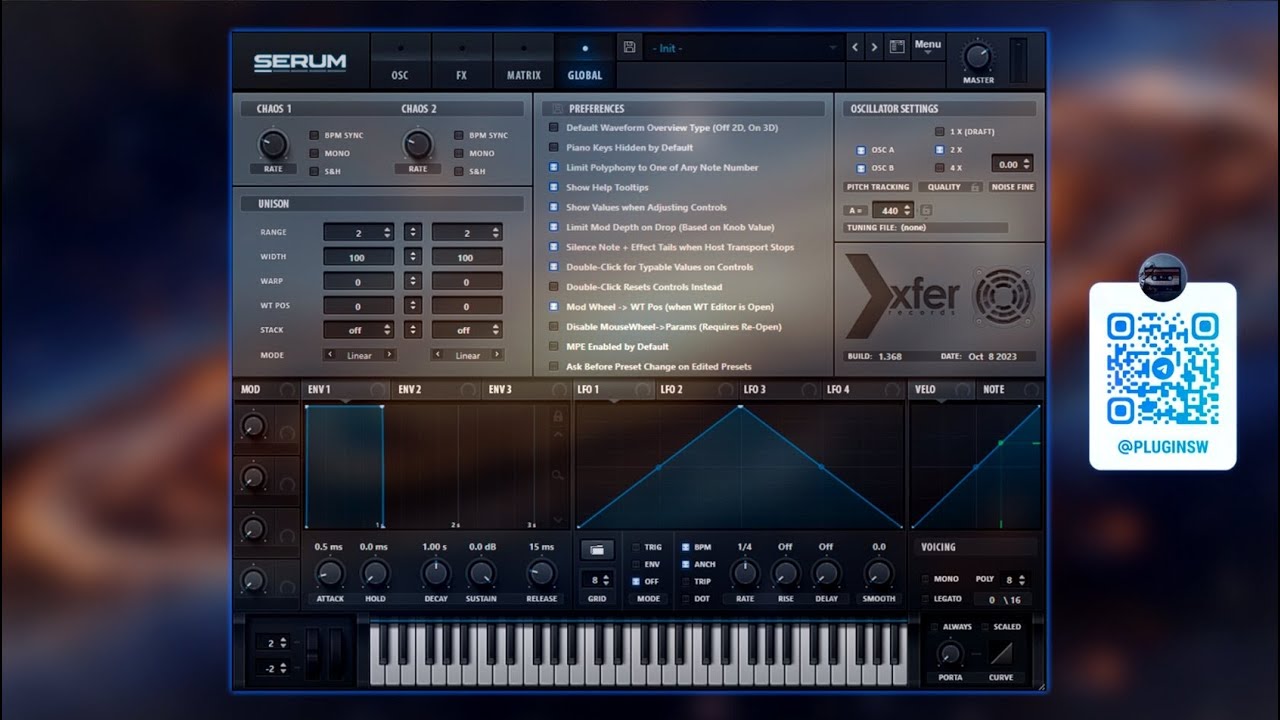Click the save preset floppy disk icon
Viewport: 1280px width, 720px height.
[629, 47]
